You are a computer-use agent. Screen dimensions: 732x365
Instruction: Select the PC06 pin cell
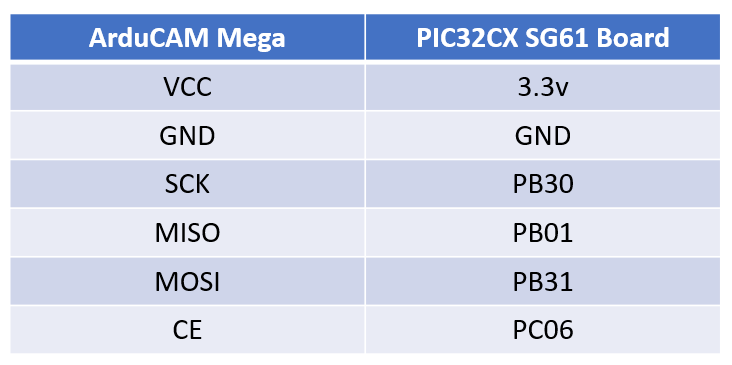tap(543, 330)
